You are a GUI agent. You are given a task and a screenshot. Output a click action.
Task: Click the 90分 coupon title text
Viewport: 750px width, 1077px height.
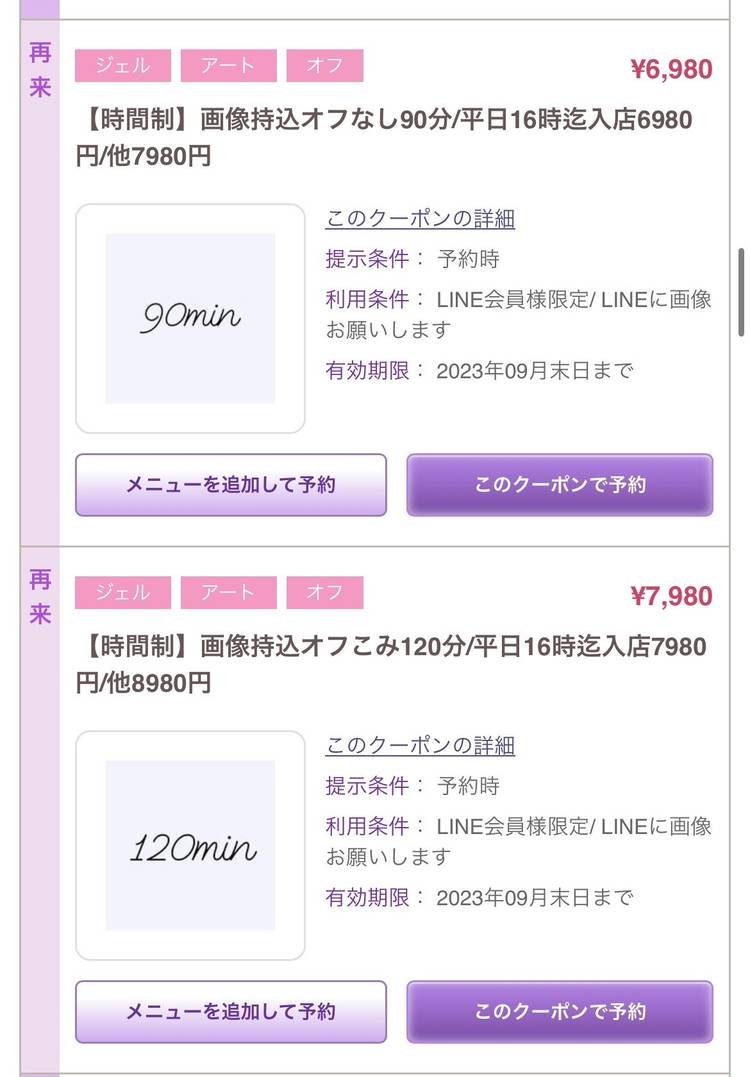383,138
